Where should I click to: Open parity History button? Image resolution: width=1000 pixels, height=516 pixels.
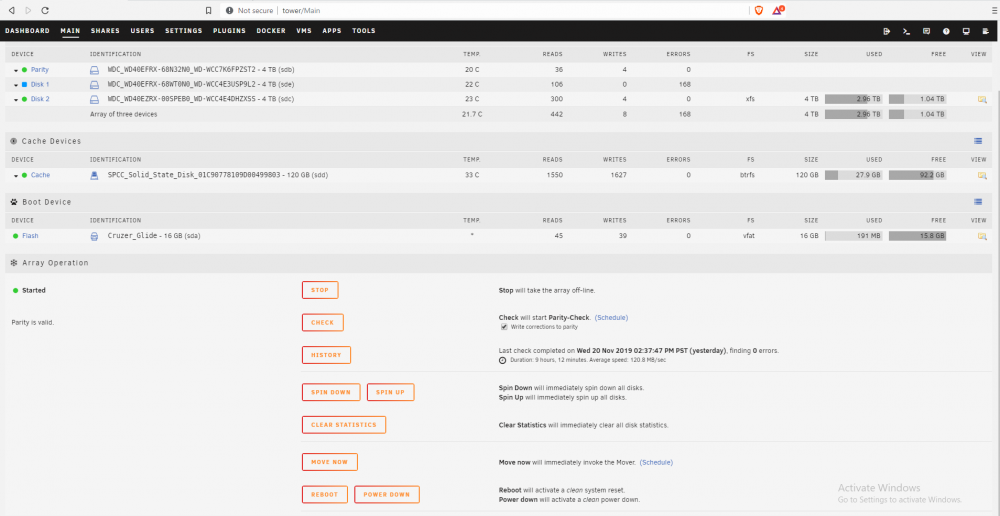[x=327, y=355]
